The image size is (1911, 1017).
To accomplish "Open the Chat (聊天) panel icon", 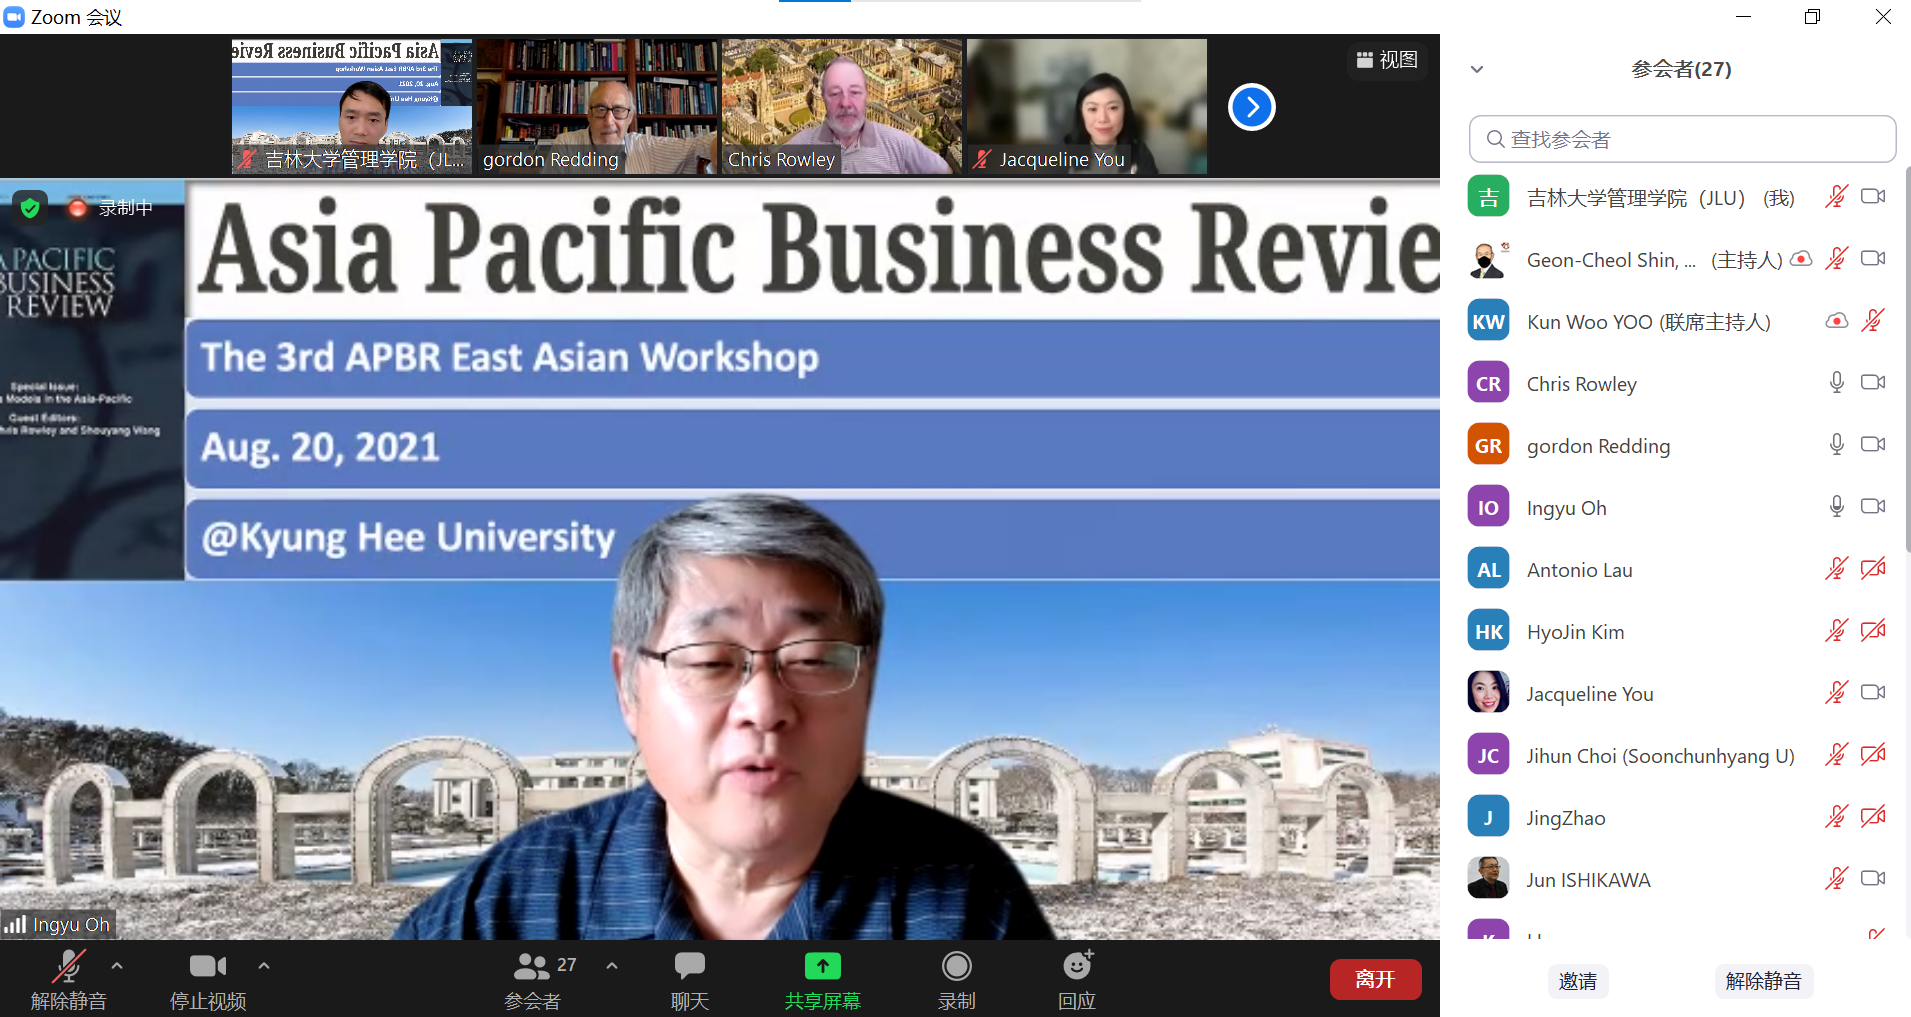I will point(689,967).
